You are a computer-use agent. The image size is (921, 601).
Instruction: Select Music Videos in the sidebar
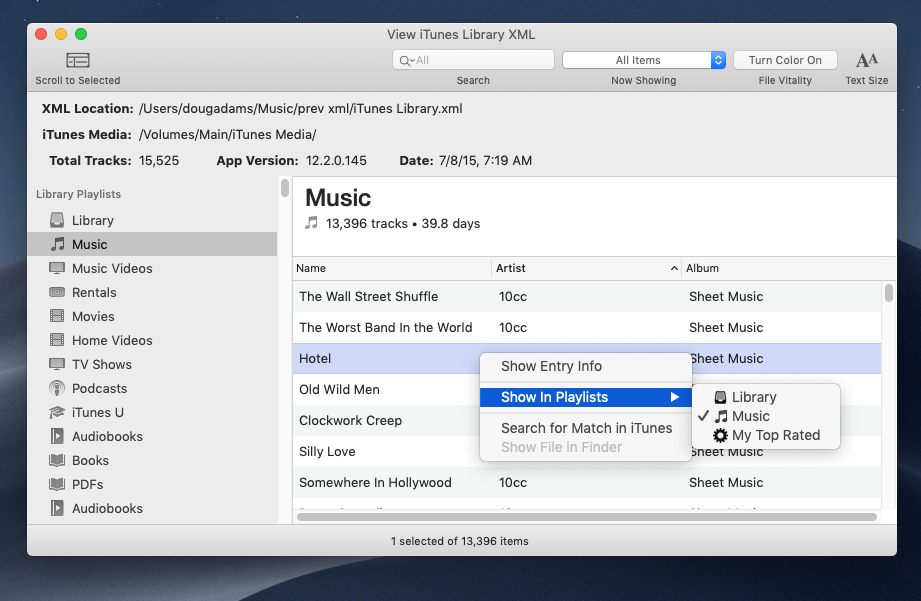pos(152,268)
